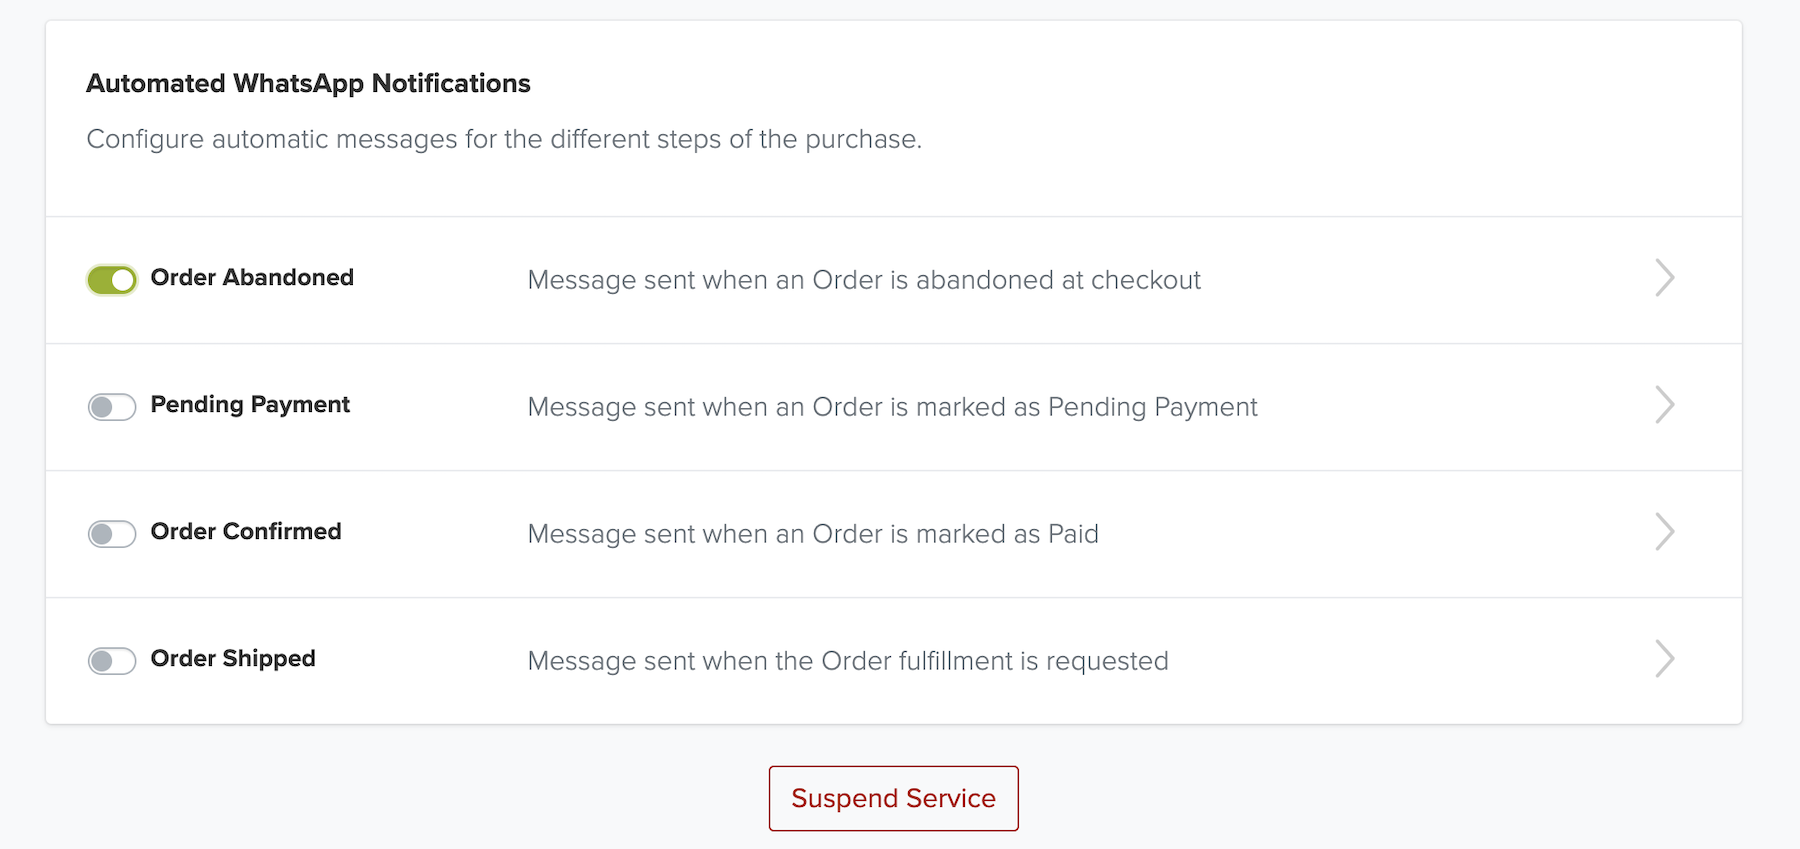Select the Order Confirmed row title
Screen dimensions: 1800x849
246,531
